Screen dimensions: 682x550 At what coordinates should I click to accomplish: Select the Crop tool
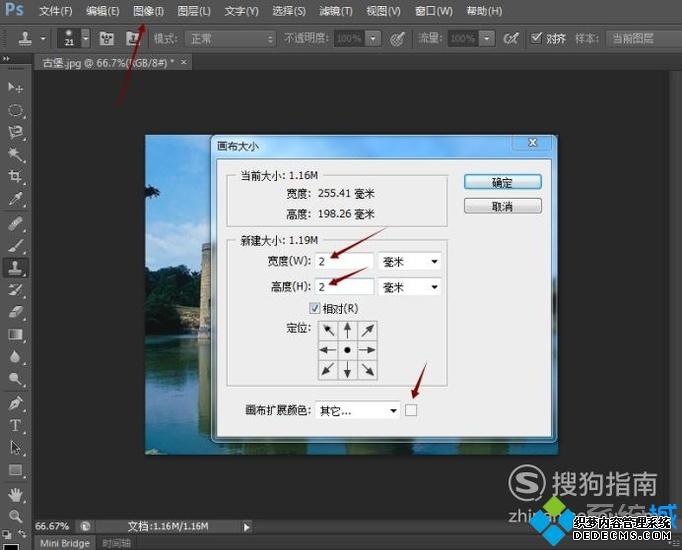pyautogui.click(x=16, y=176)
